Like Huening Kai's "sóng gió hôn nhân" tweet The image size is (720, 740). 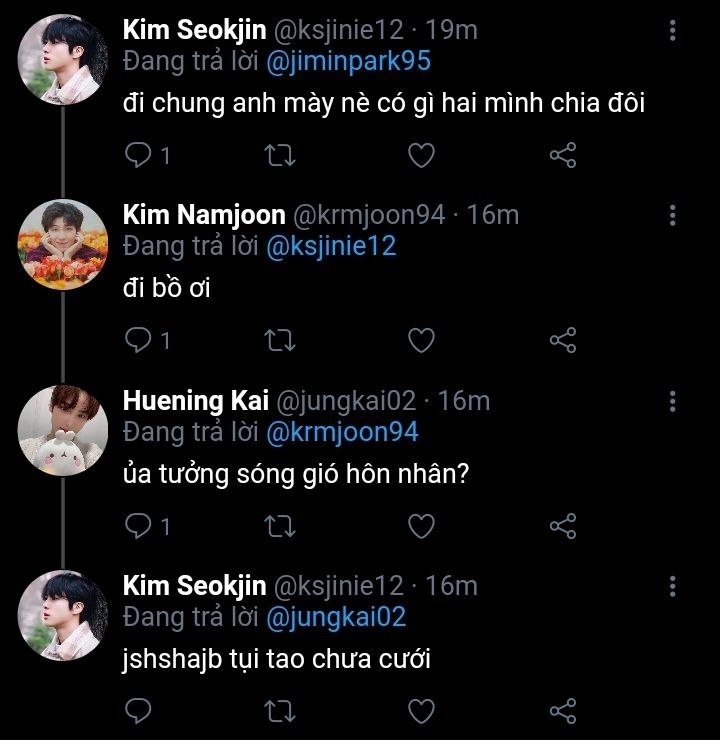(x=422, y=525)
